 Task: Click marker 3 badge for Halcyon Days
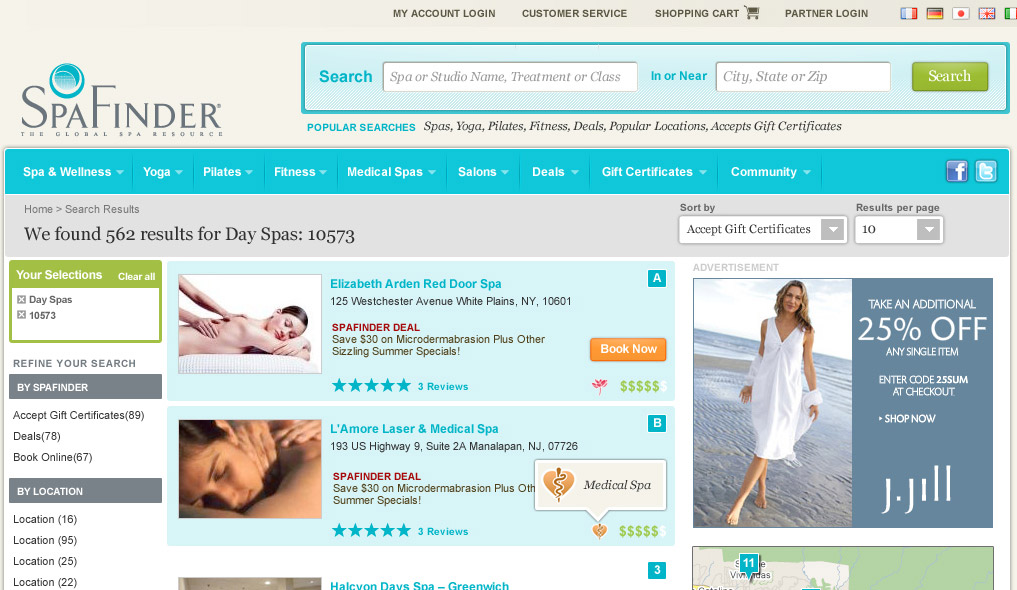click(657, 570)
